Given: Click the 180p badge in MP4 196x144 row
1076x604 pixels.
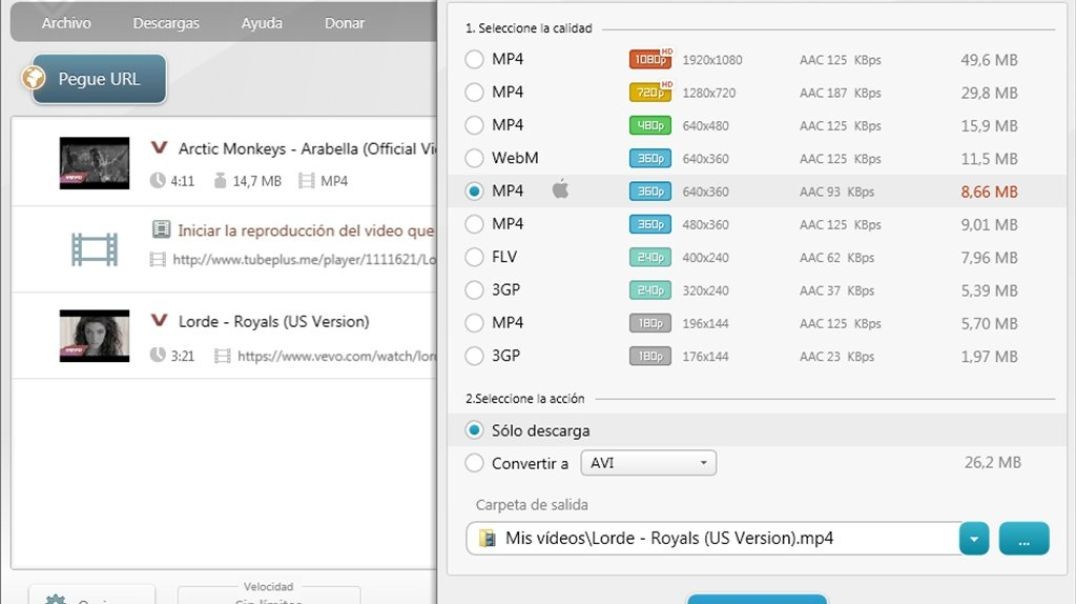Looking at the screenshot, I should click(x=650, y=323).
